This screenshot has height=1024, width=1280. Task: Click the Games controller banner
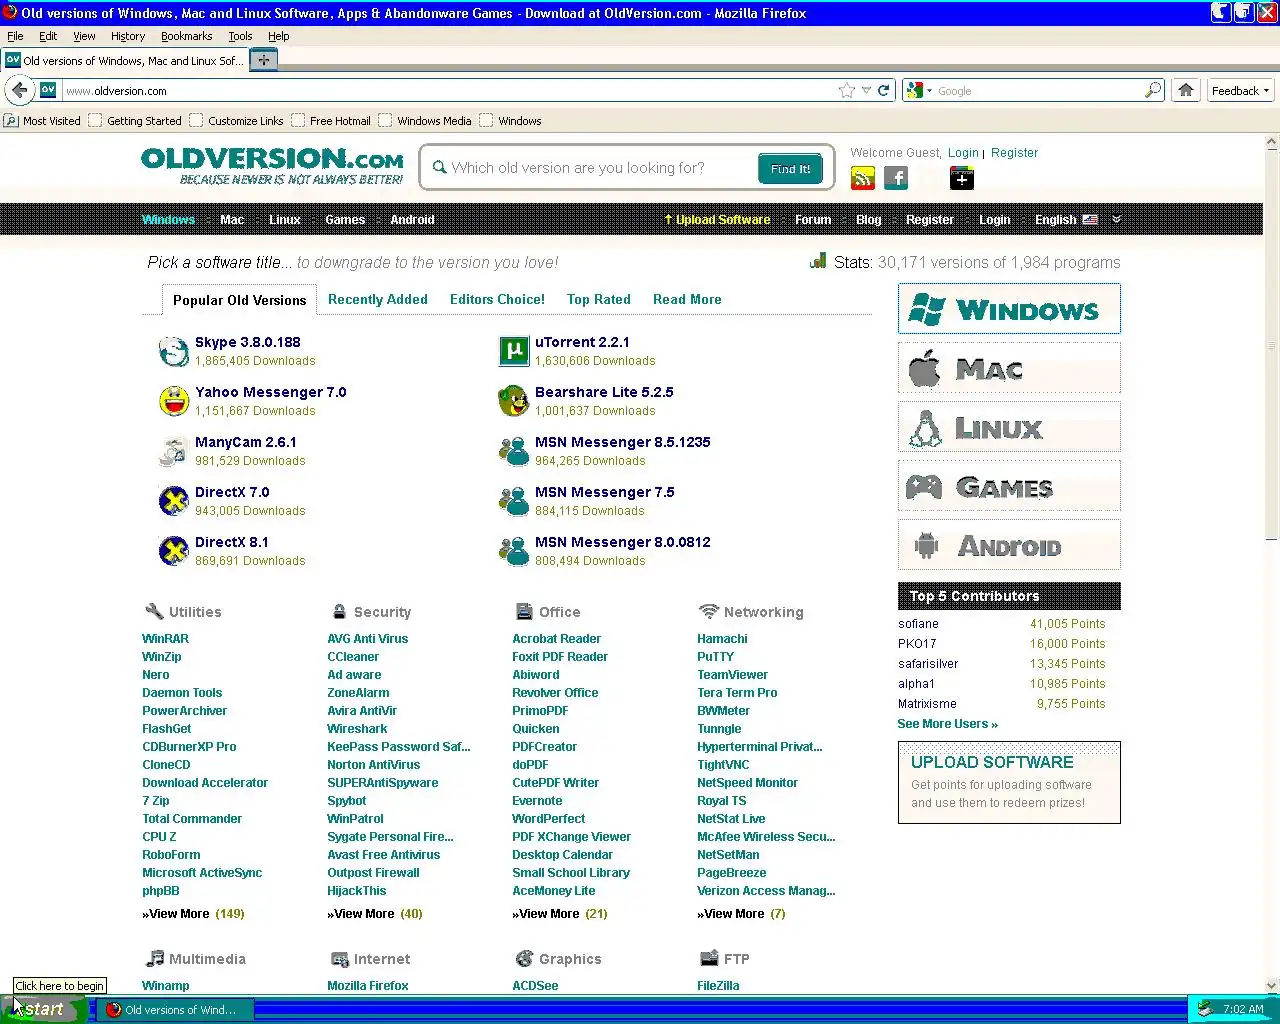(x=1009, y=486)
